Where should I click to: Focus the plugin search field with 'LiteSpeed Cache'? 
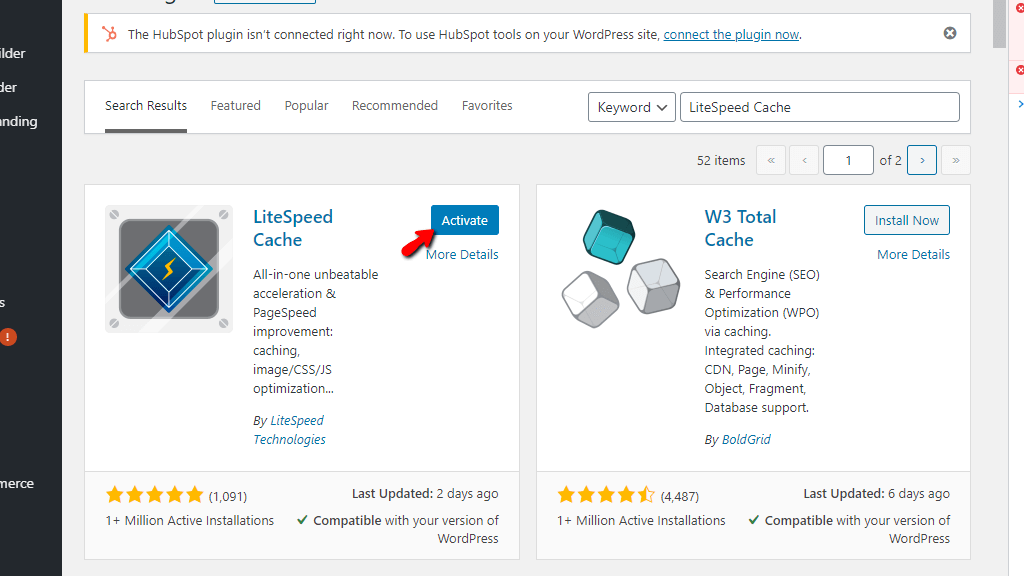click(x=820, y=107)
